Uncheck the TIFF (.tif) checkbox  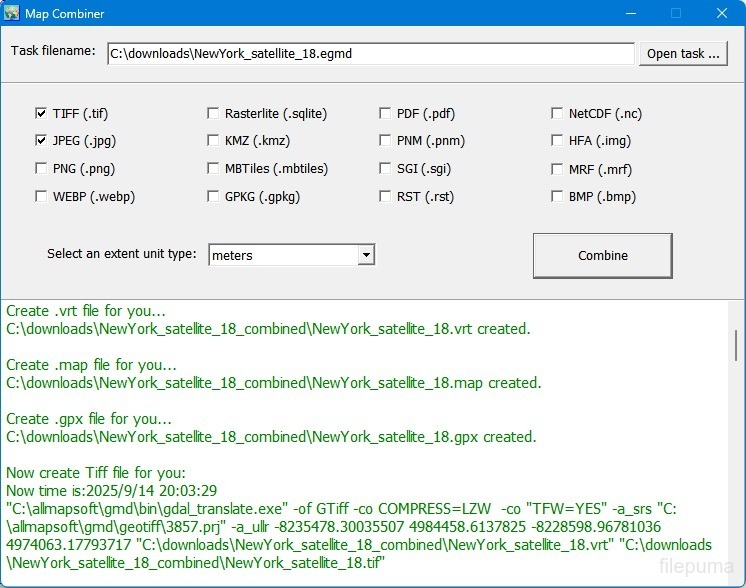point(41,114)
